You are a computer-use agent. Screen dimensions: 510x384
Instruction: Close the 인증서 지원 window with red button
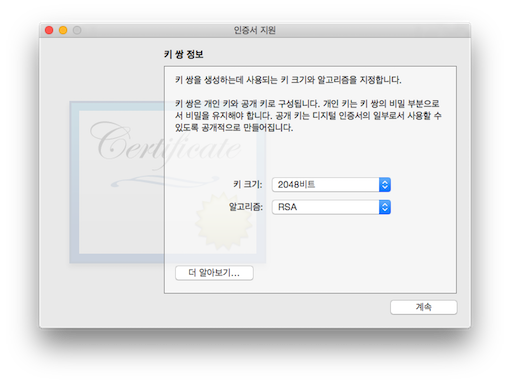click(x=49, y=30)
